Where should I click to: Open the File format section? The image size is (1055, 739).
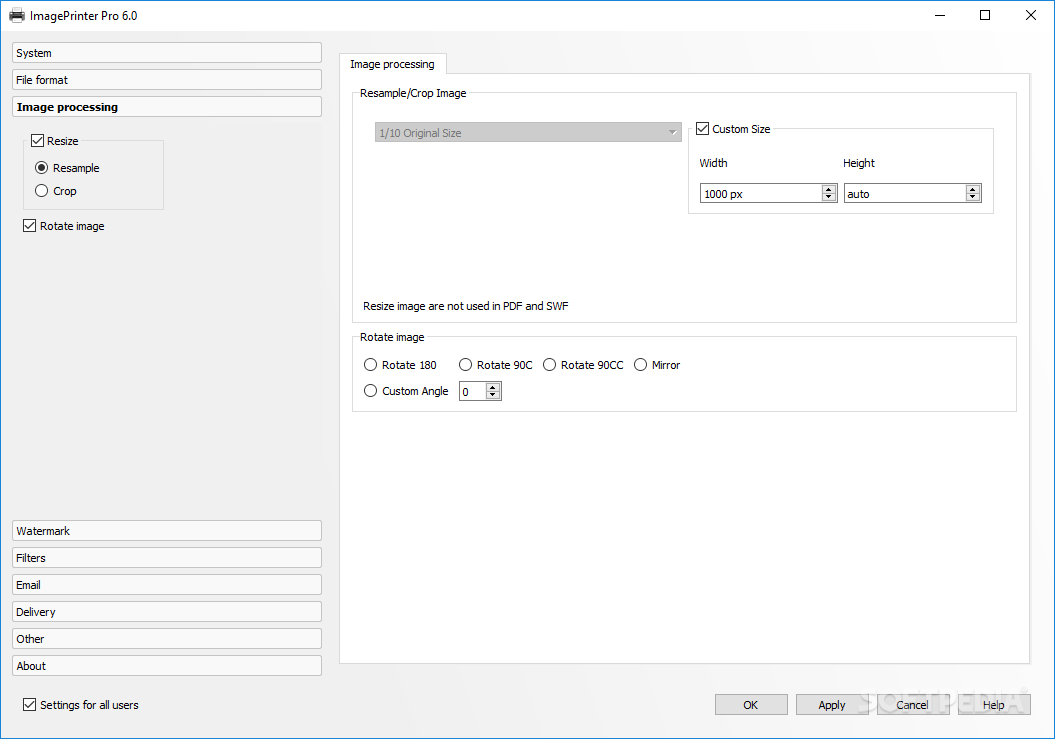point(167,79)
